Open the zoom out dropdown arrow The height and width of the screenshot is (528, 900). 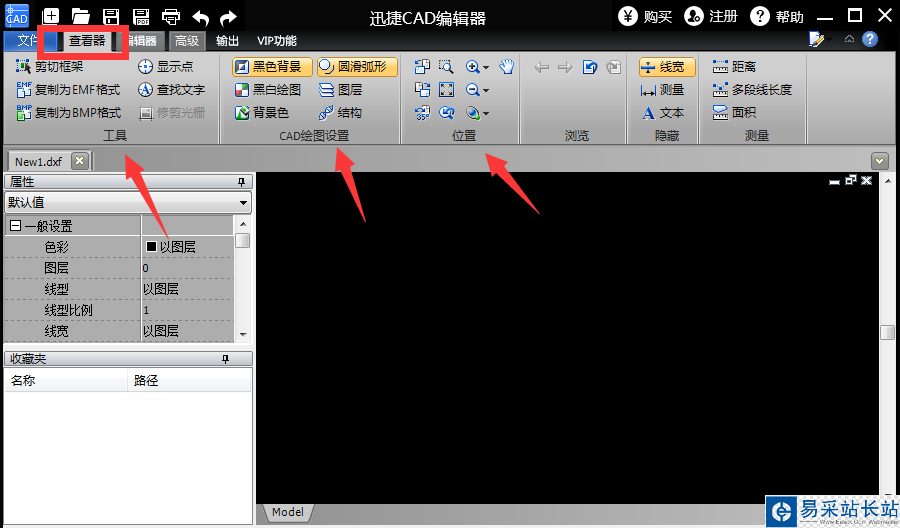tap(486, 91)
